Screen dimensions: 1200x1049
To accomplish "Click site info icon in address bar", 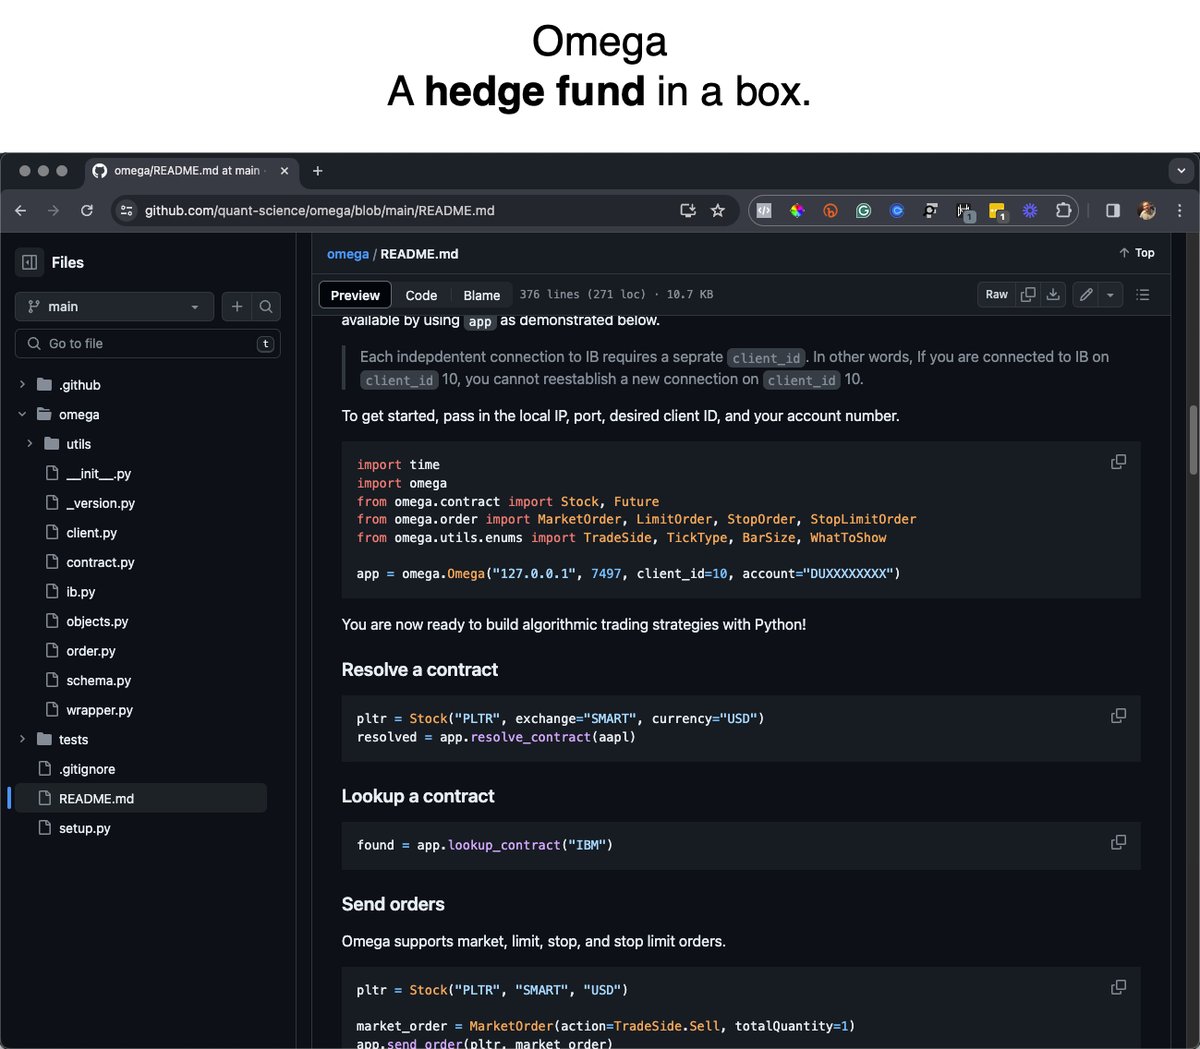I will [126, 210].
